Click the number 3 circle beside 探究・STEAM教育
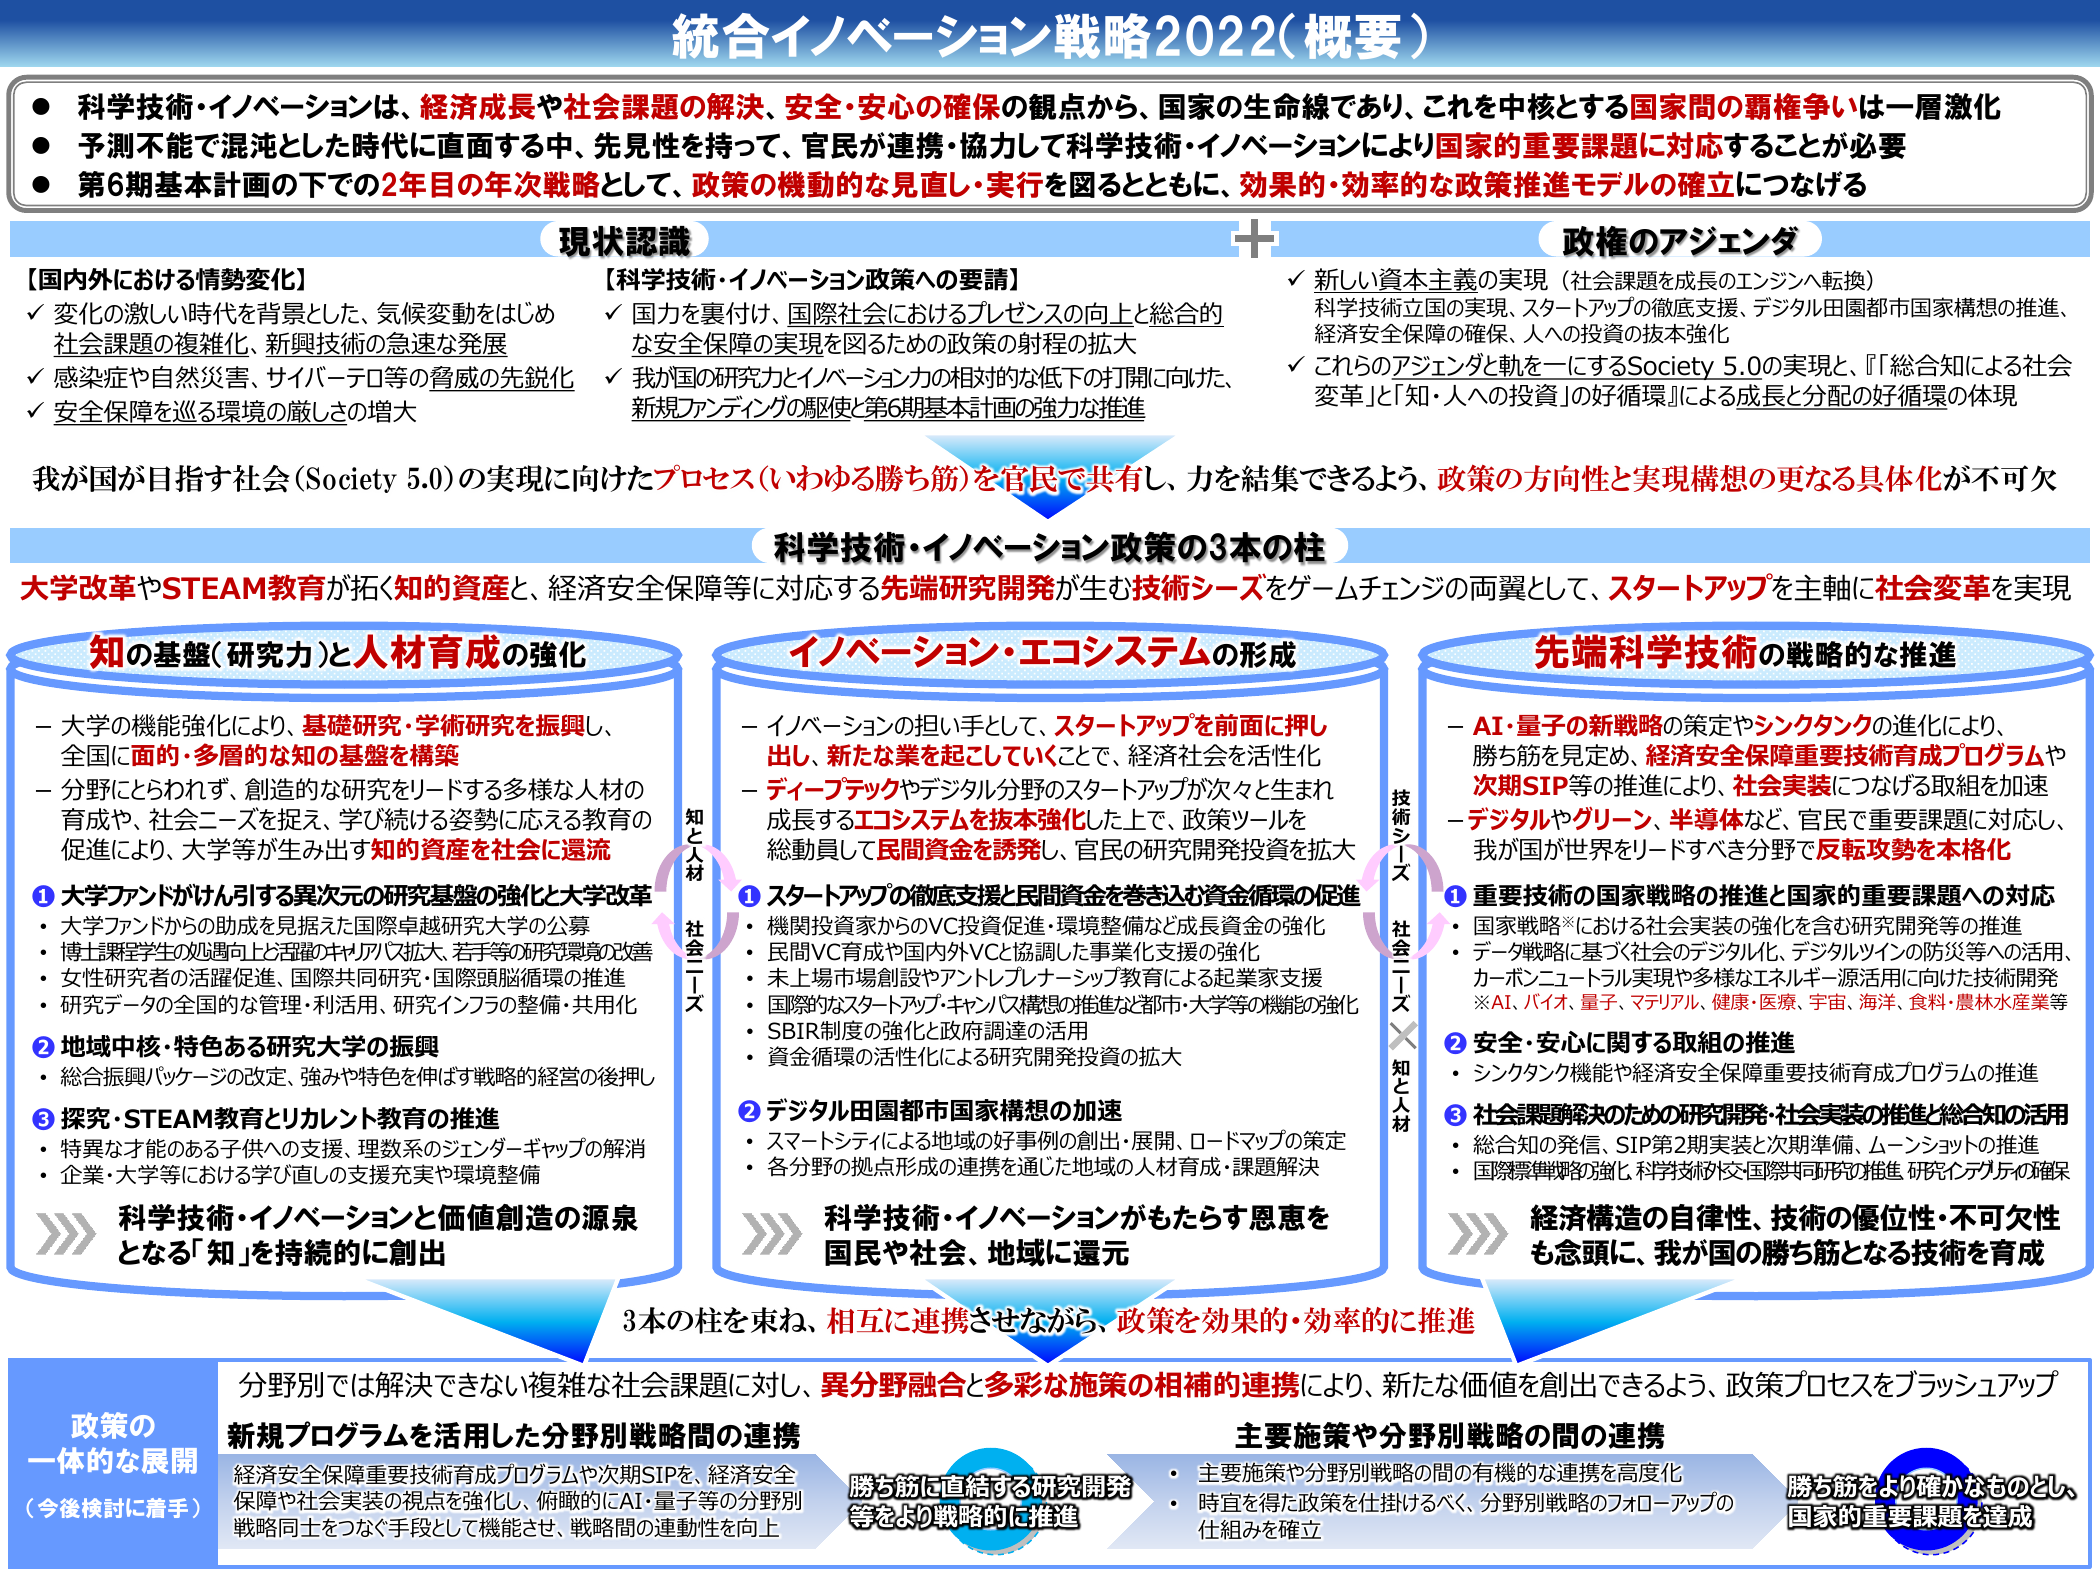 coord(43,1119)
